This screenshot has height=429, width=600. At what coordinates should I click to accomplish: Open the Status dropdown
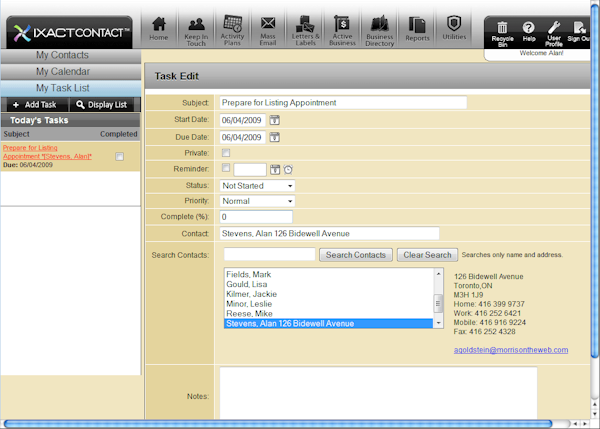tap(257, 186)
